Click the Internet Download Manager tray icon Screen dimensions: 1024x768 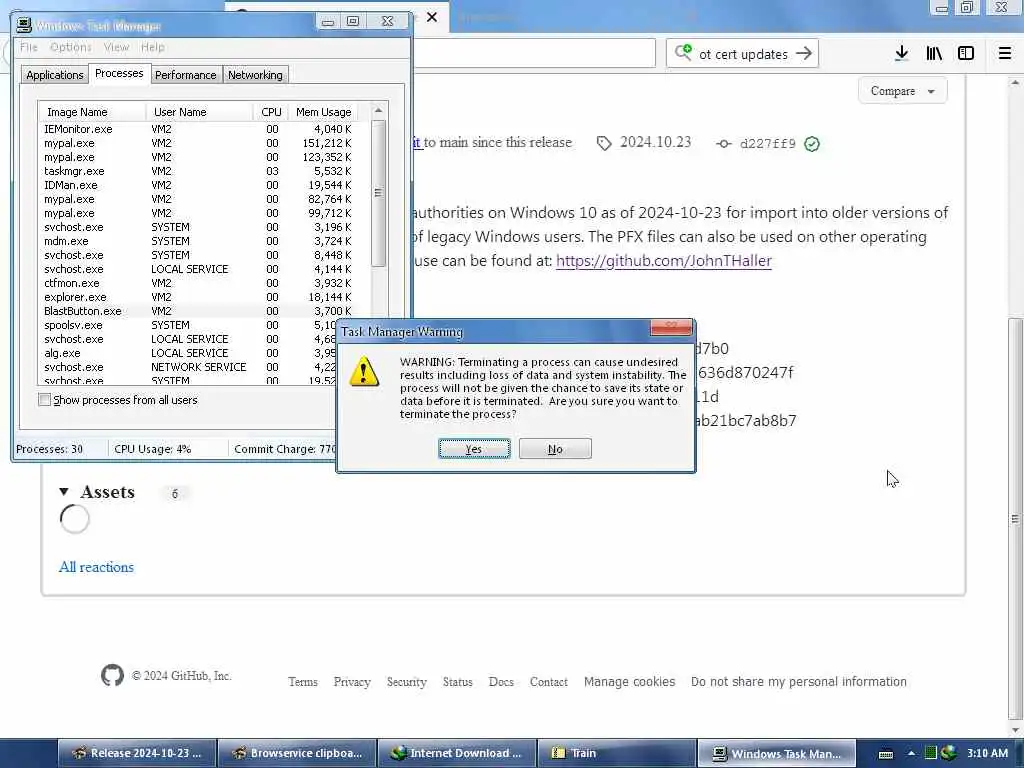point(949,753)
